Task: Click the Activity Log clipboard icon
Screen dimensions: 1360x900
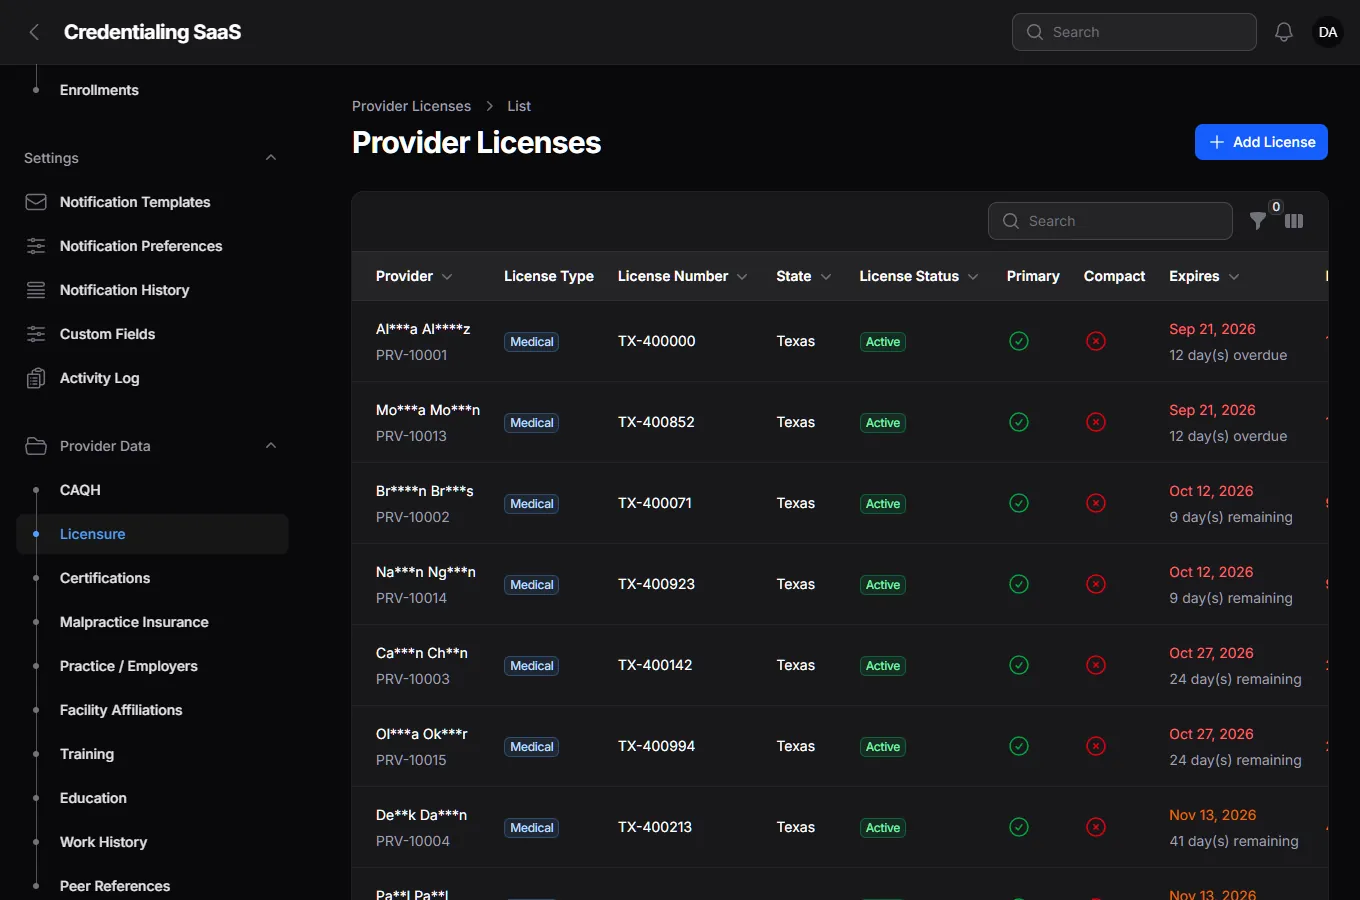Action: click(36, 378)
